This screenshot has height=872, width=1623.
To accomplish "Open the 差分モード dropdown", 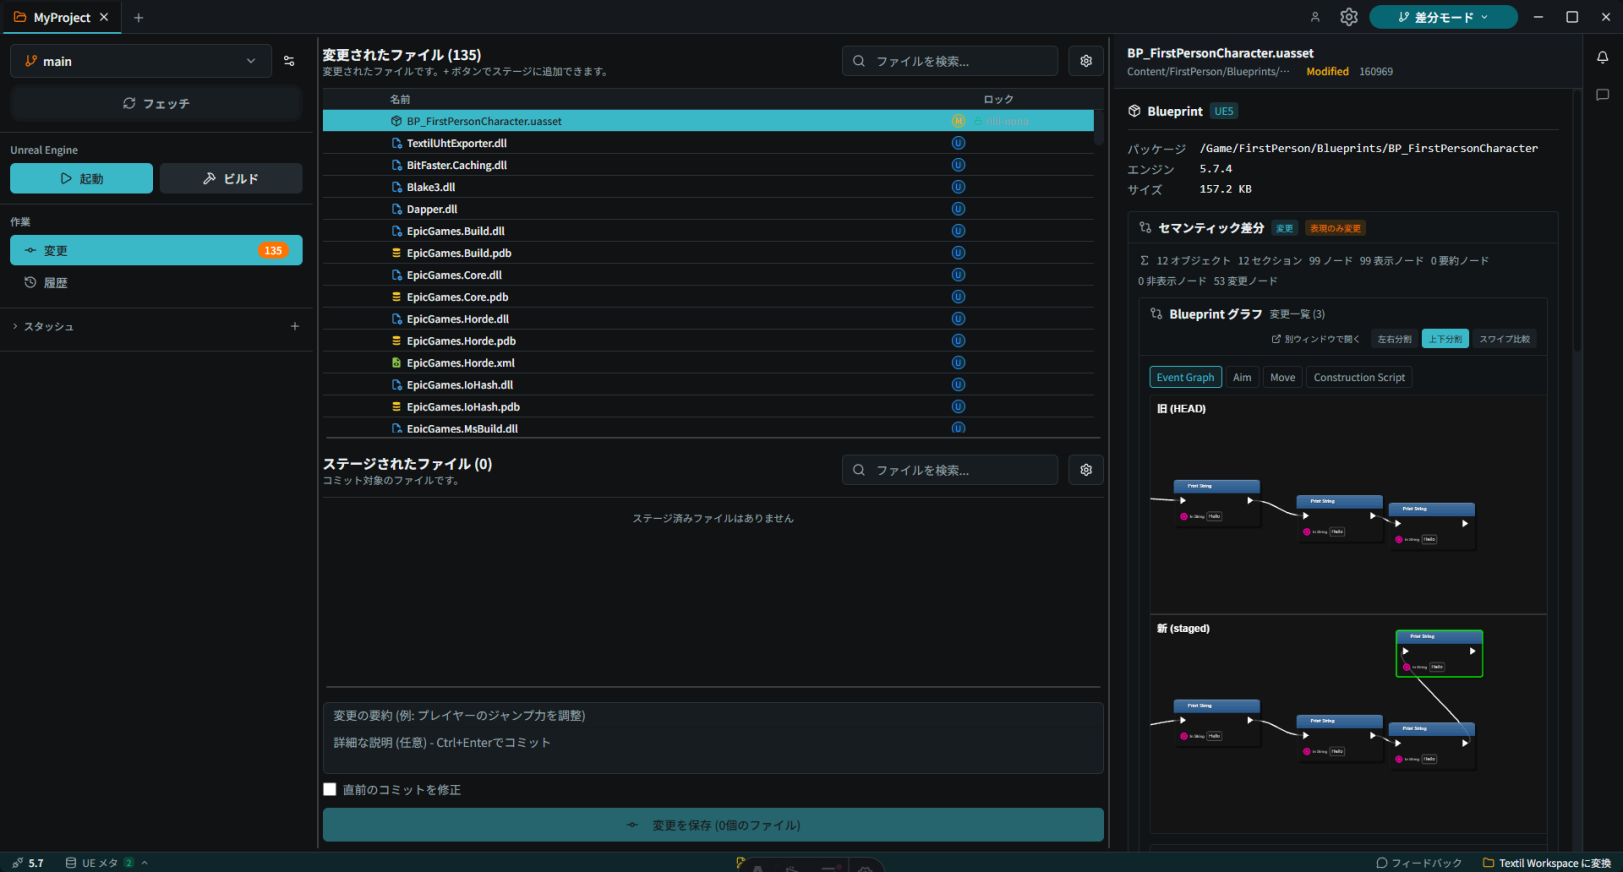I will [1443, 17].
